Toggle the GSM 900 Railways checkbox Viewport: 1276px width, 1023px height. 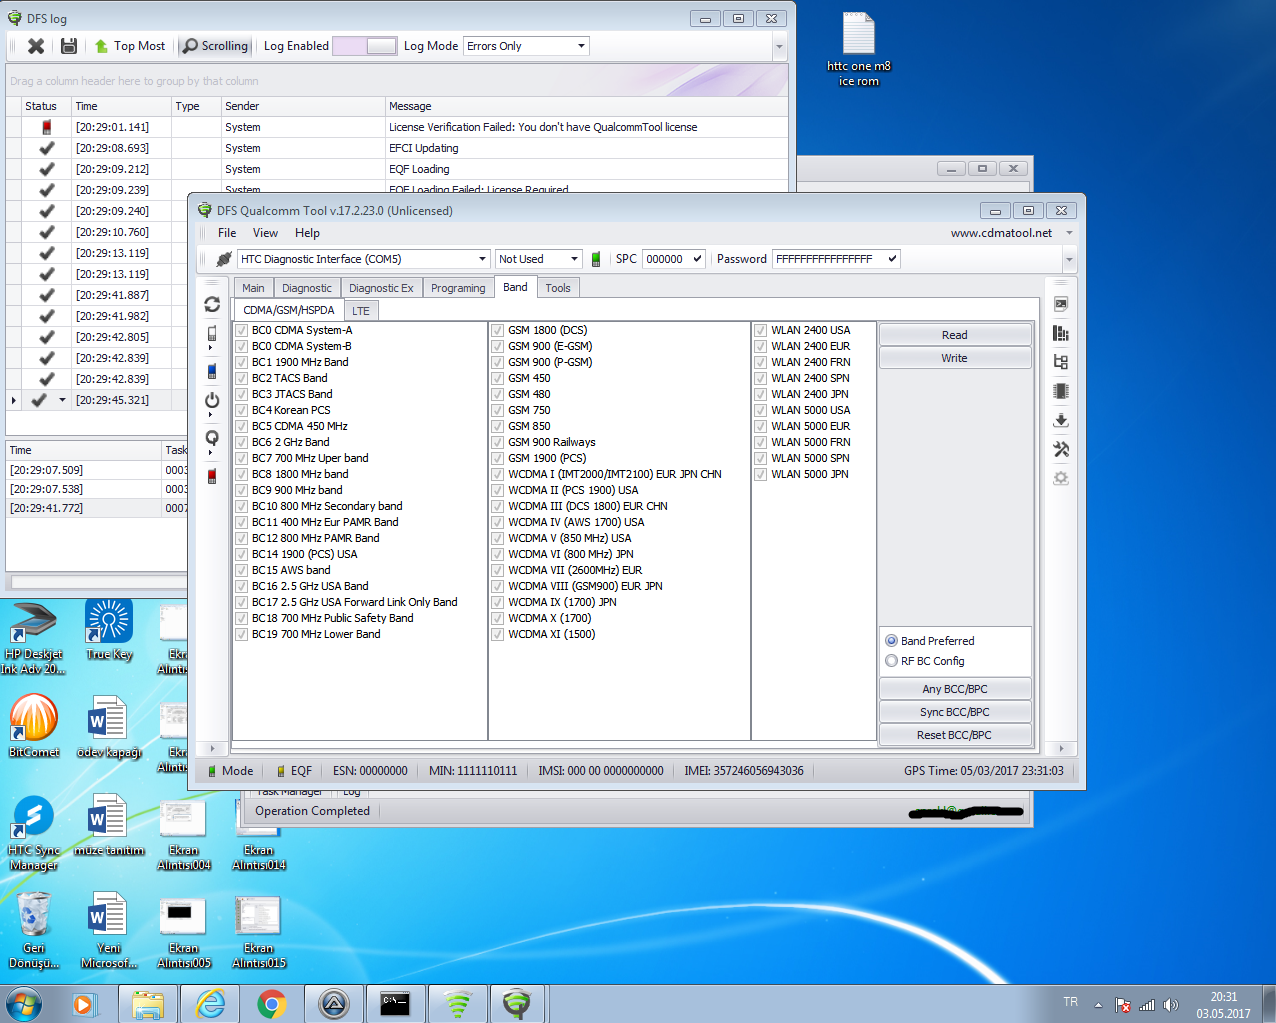(498, 442)
